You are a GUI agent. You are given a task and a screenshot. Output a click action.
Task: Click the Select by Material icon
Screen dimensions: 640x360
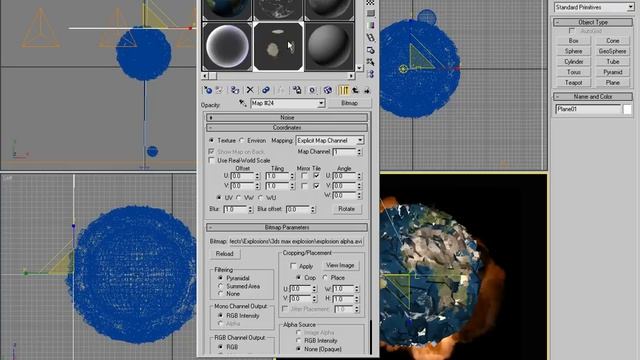(x=370, y=62)
